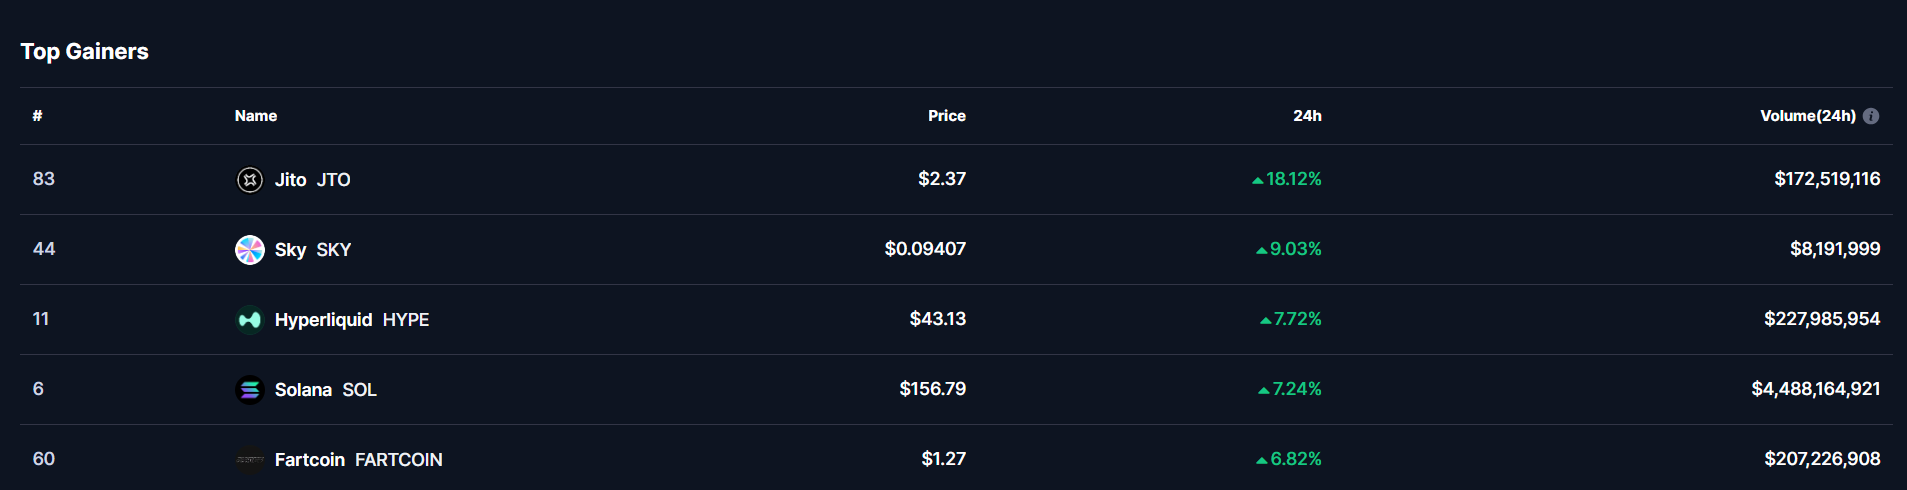This screenshot has width=1907, height=490.
Task: Click the Sky coin logo icon
Action: pyautogui.click(x=249, y=250)
